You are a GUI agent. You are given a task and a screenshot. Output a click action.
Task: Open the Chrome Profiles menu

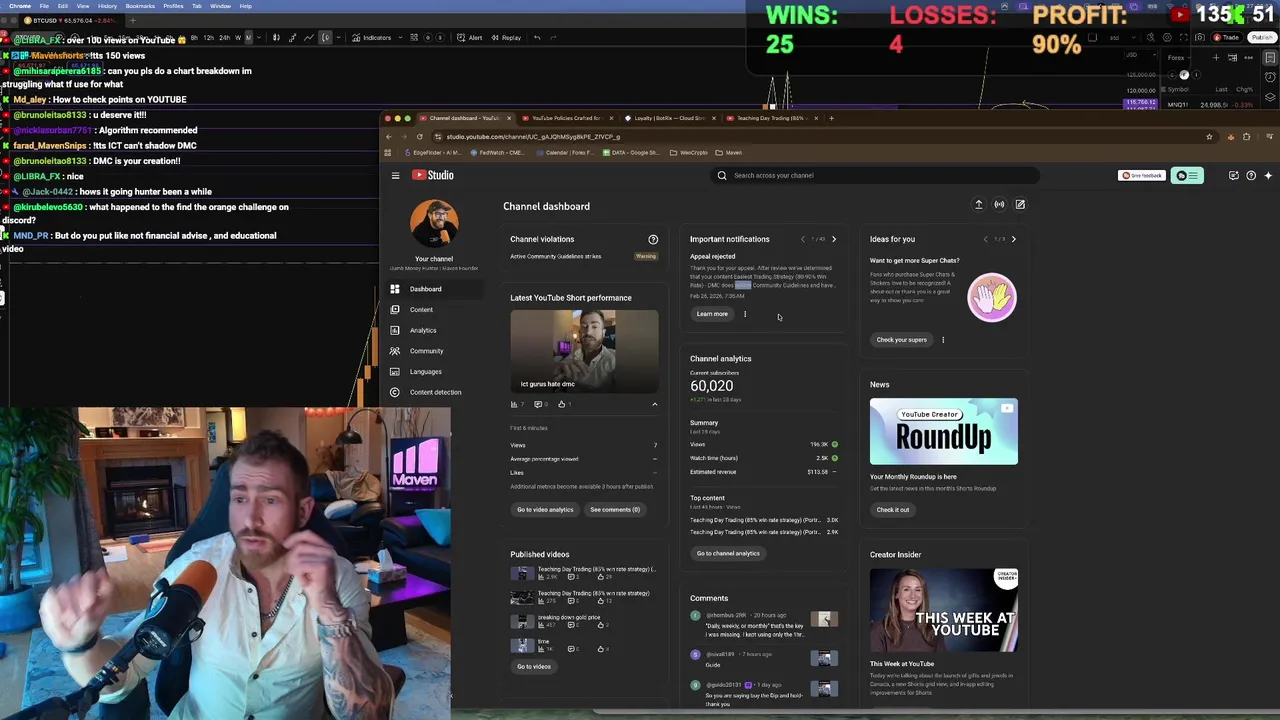click(173, 6)
